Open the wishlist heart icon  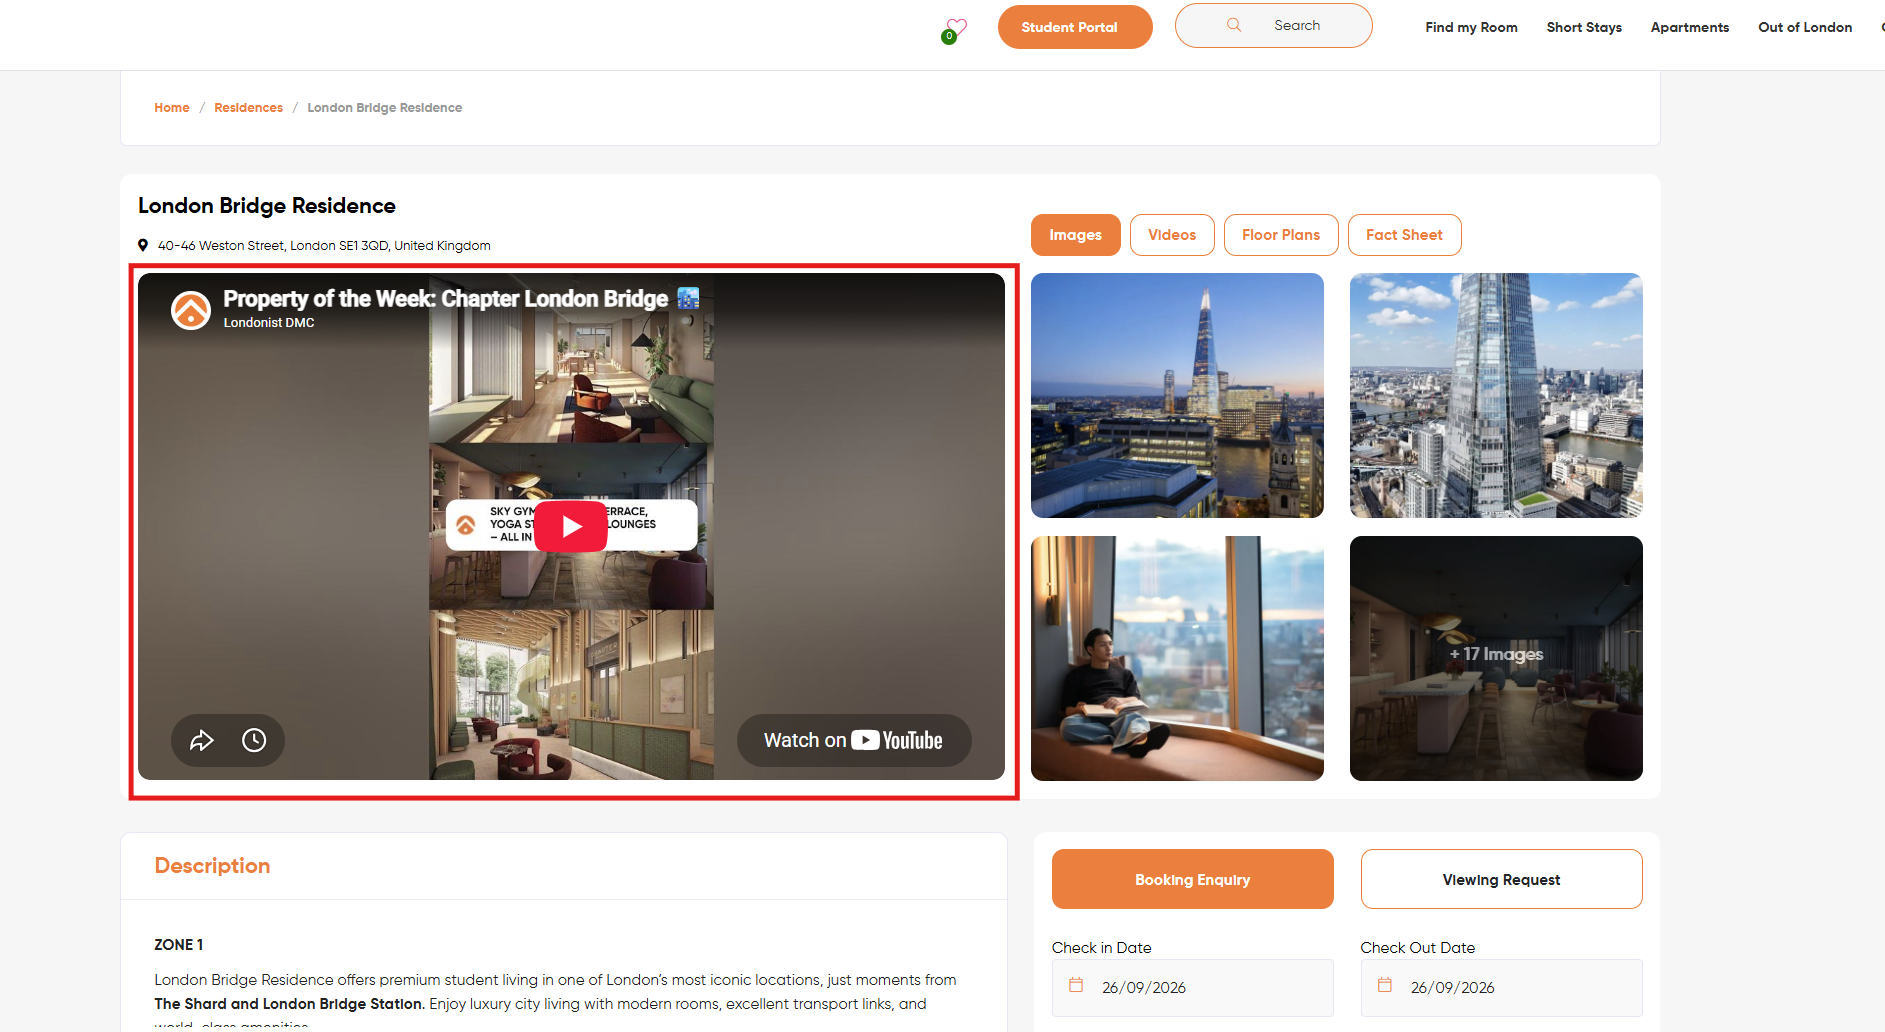click(956, 28)
